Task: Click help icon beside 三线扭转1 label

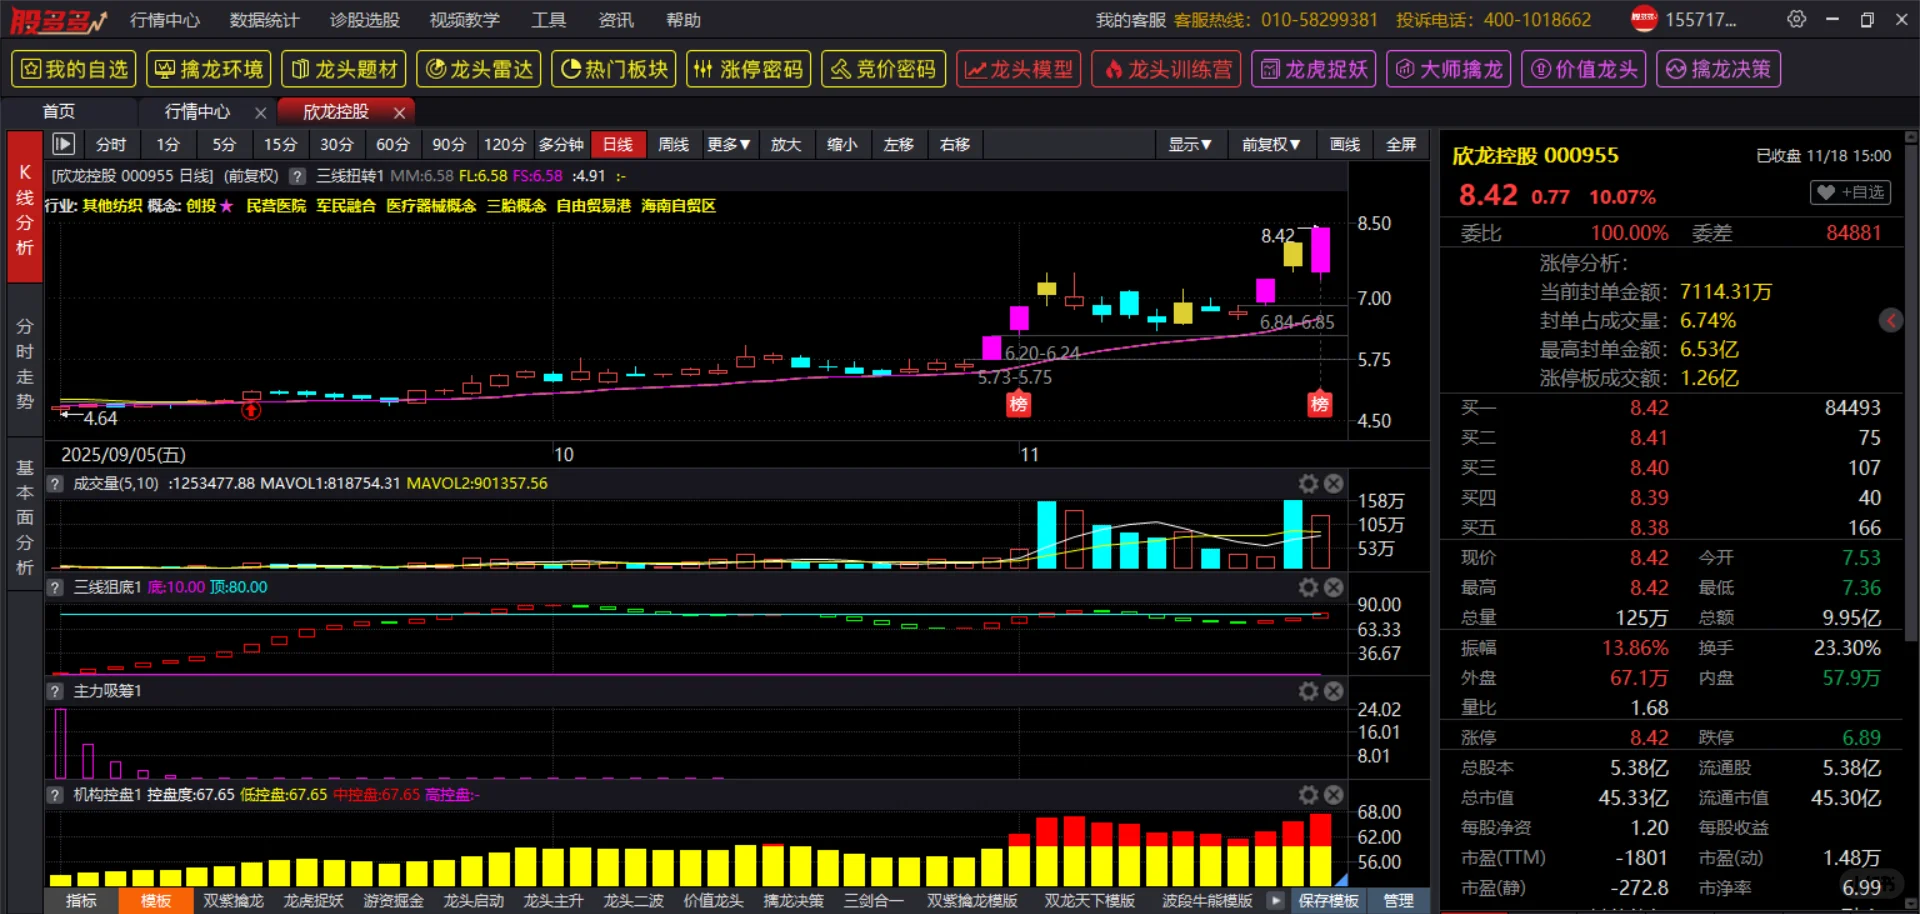Action: point(297,176)
